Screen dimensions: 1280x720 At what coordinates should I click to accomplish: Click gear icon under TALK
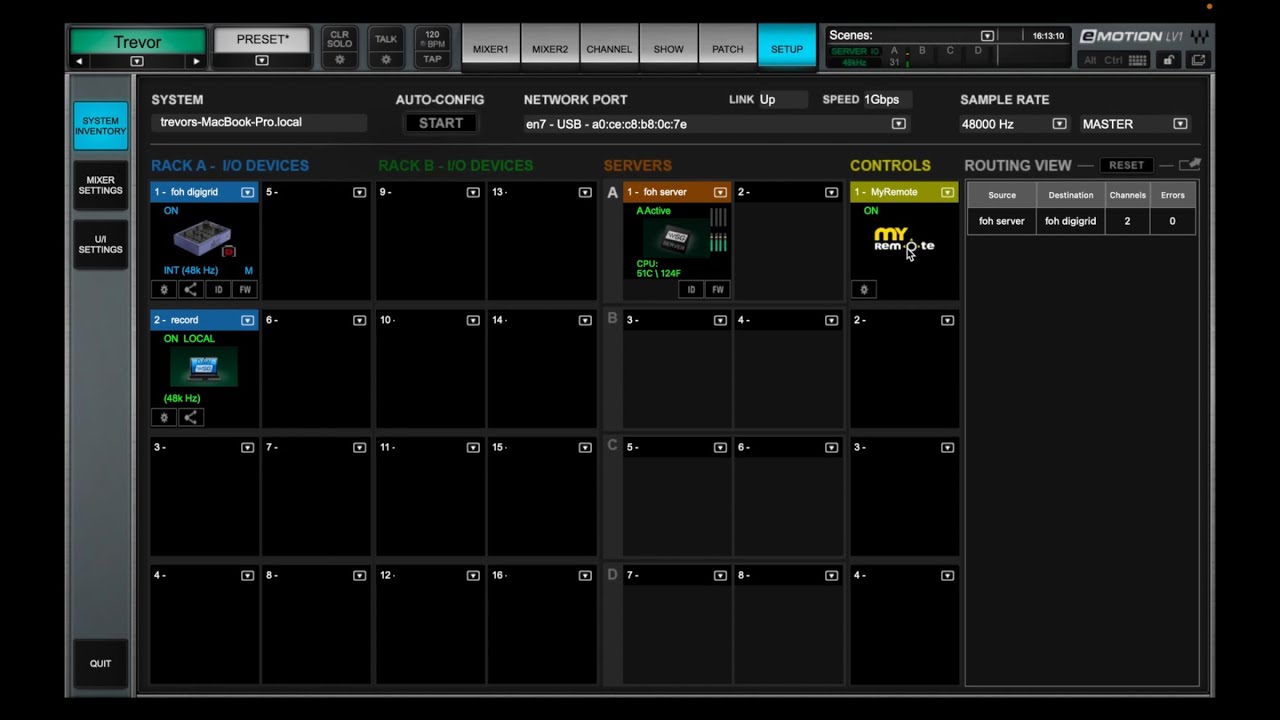pyautogui.click(x=386, y=59)
